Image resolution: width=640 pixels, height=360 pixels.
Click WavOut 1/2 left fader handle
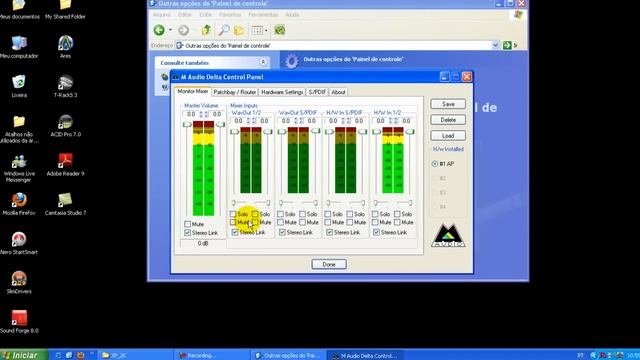click(x=234, y=131)
